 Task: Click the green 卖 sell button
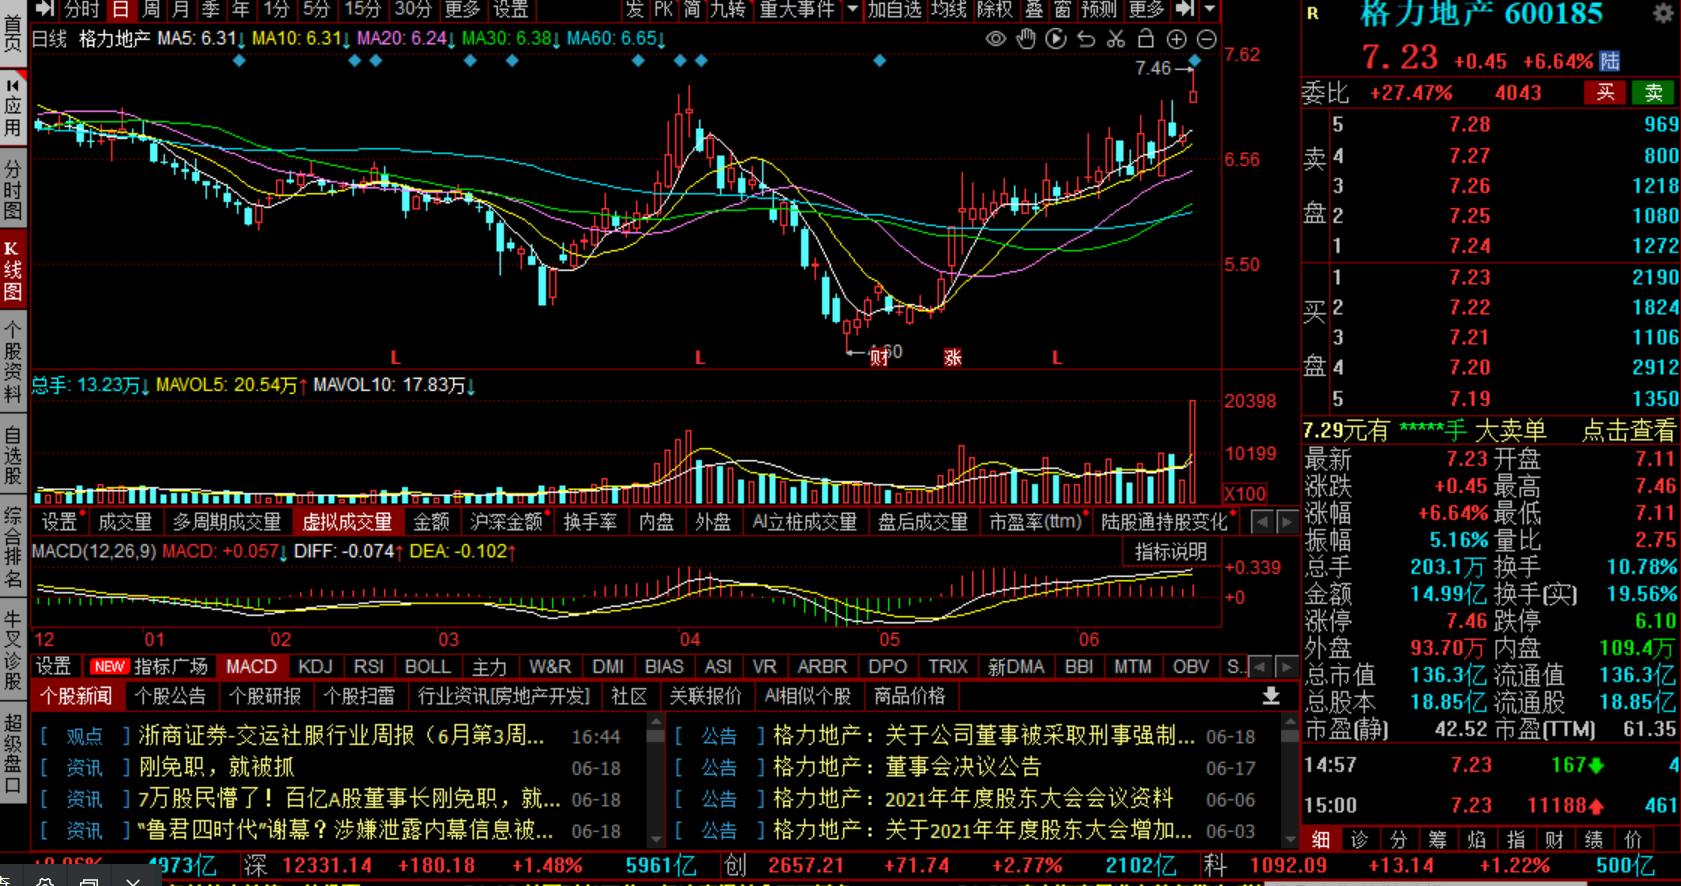tap(1654, 93)
